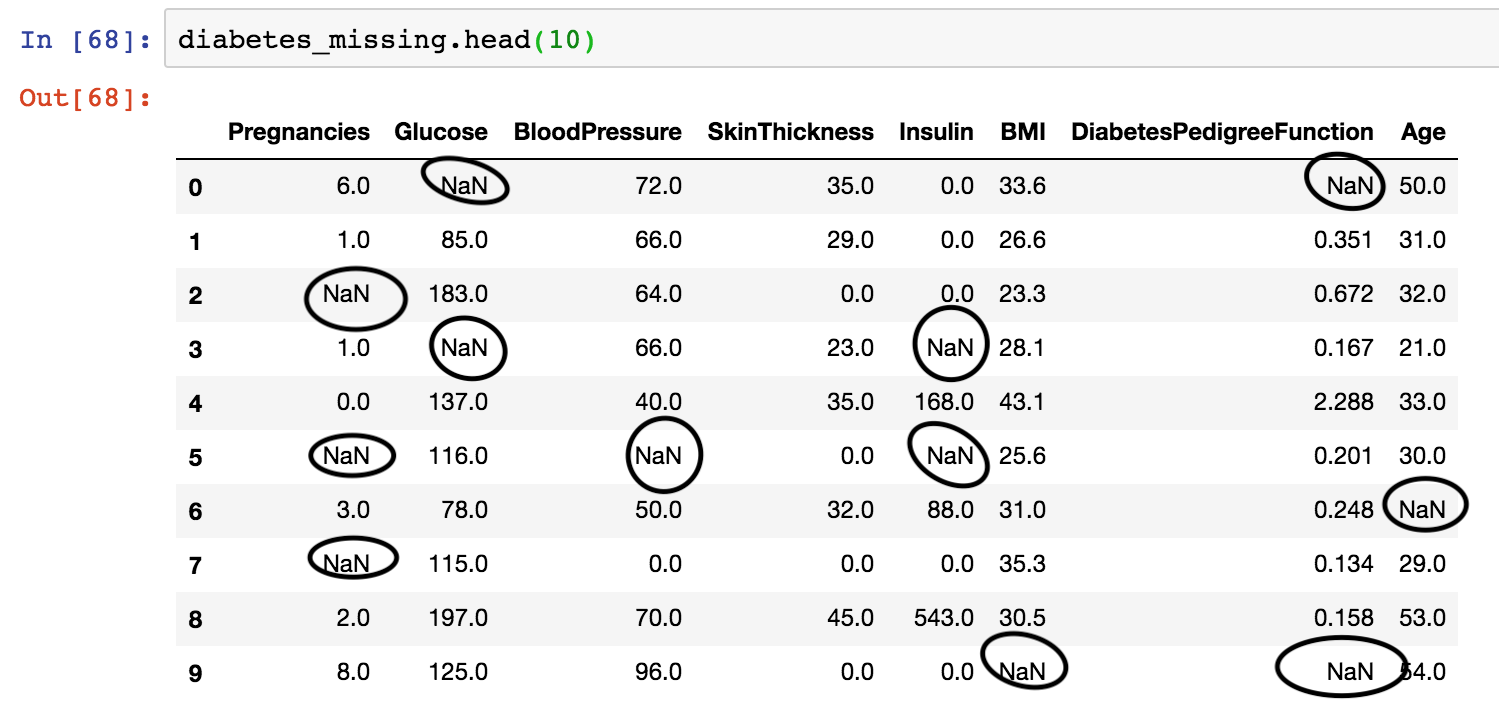Select the circled NaN in Glucose row 0

pos(464,185)
